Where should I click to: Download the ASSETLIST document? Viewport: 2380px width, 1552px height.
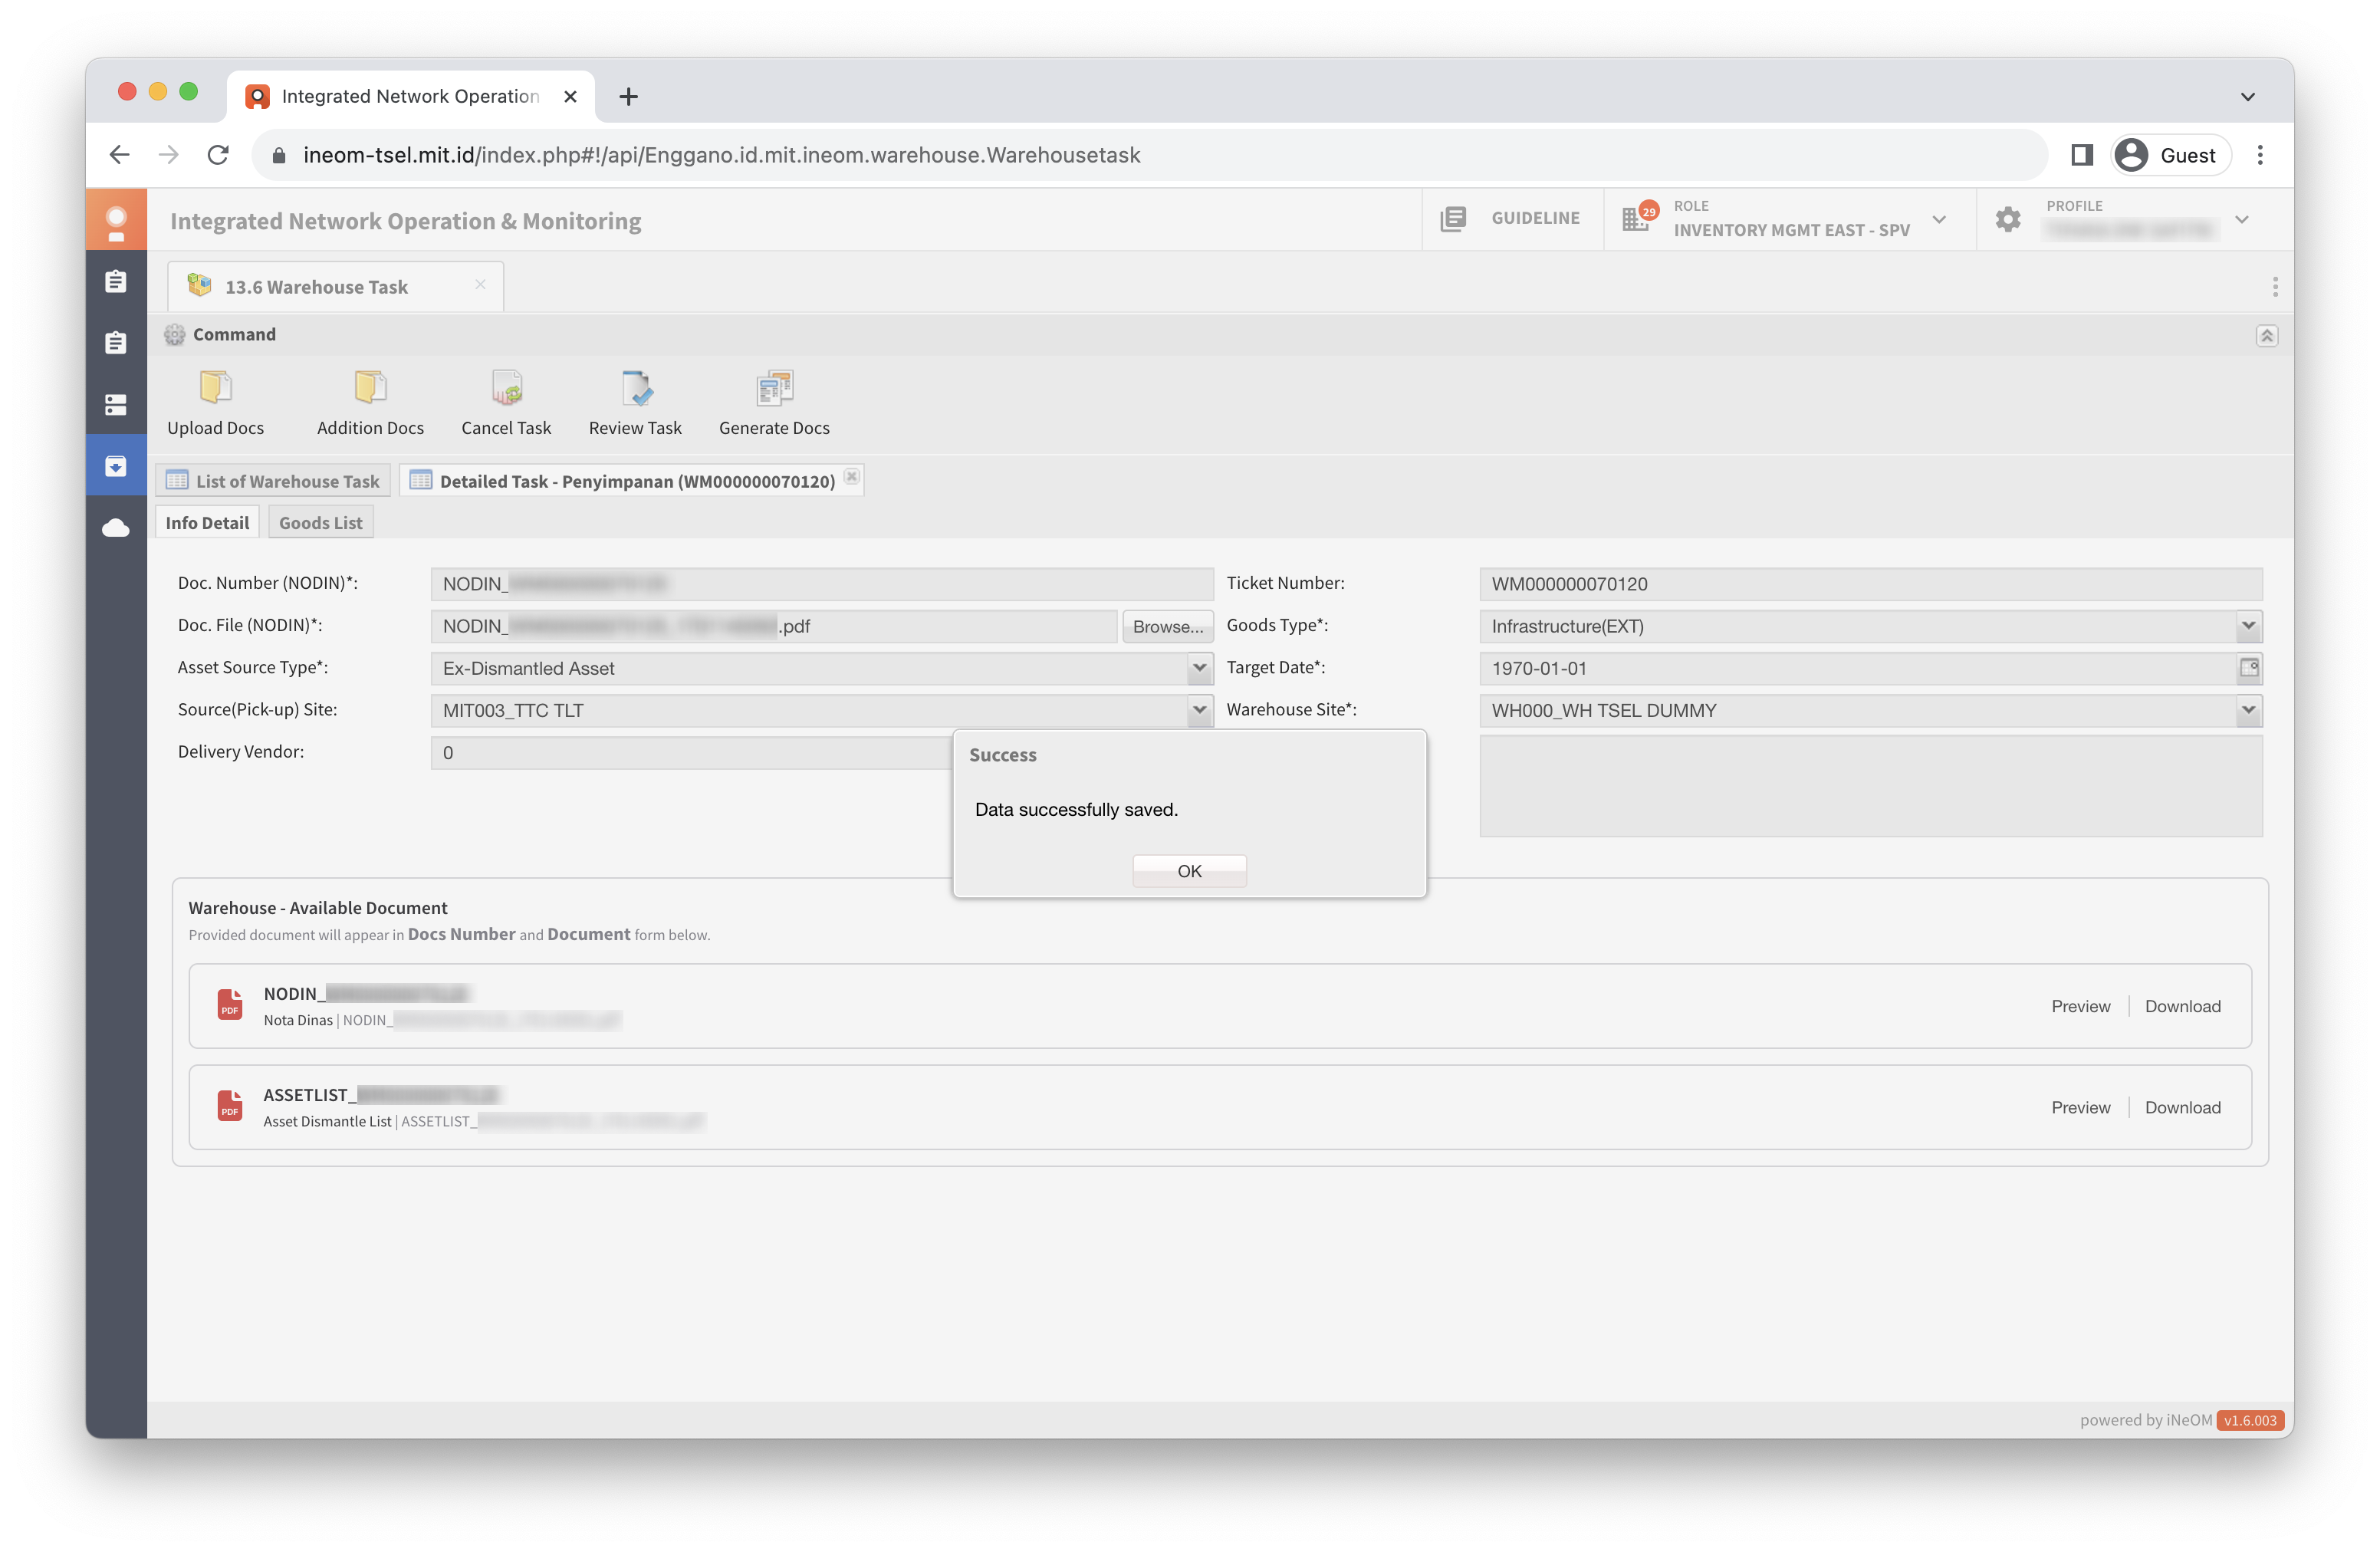pyautogui.click(x=2182, y=1107)
